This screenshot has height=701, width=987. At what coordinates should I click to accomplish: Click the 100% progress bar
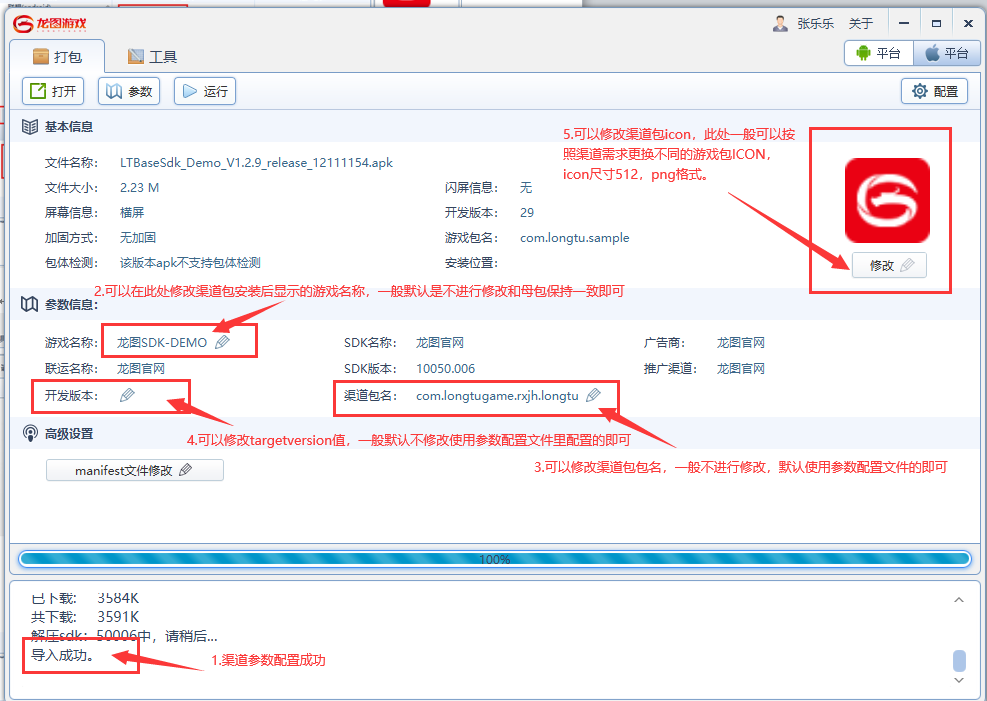click(x=494, y=559)
